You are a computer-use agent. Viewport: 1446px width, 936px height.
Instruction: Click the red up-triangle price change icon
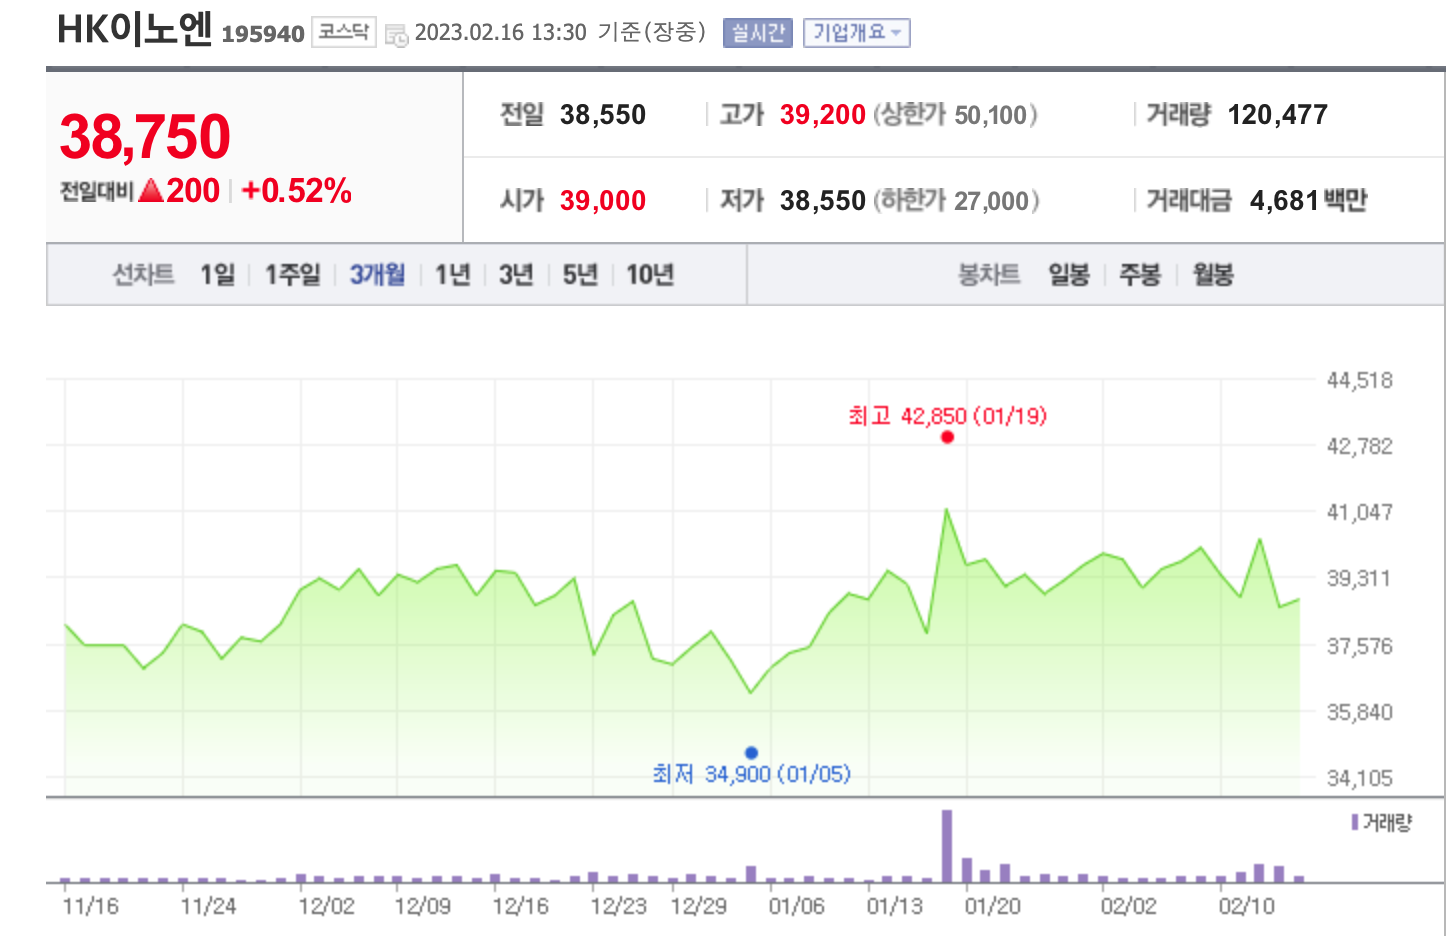(x=151, y=190)
